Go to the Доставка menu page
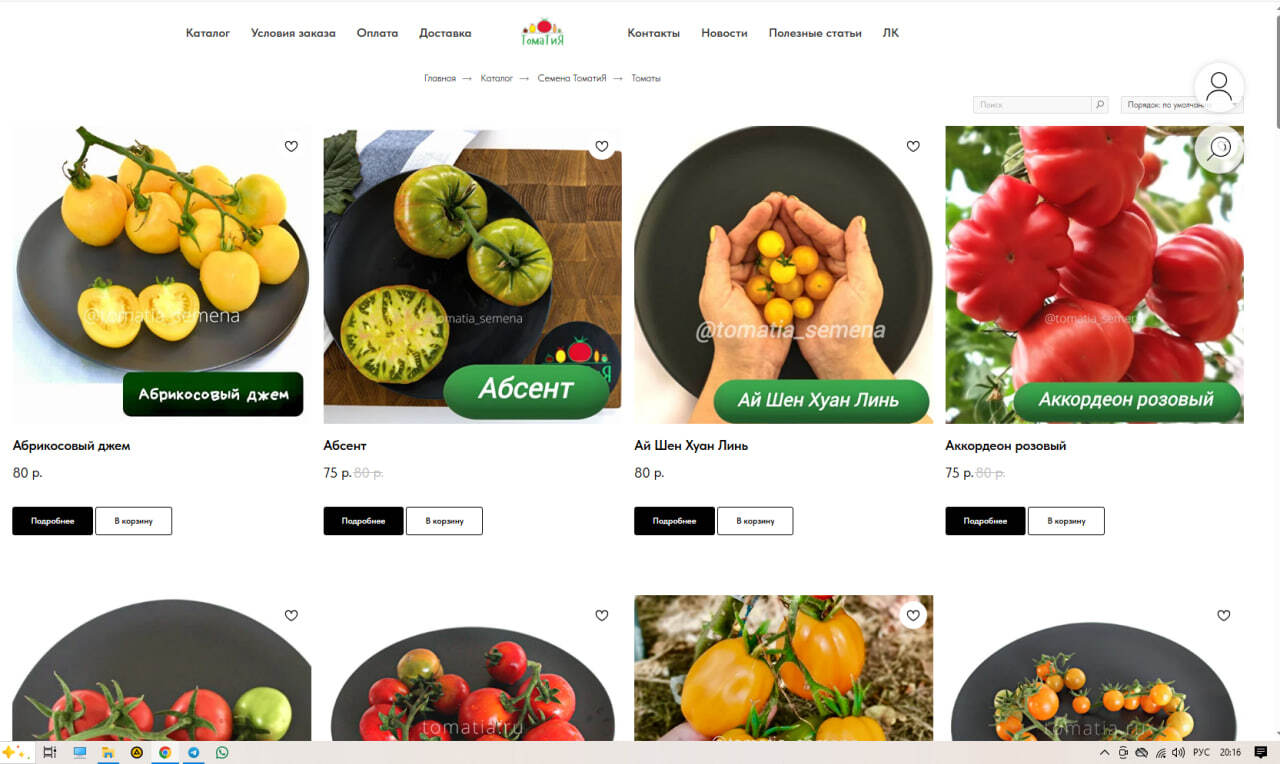Image resolution: width=1280 pixels, height=764 pixels. pos(445,33)
